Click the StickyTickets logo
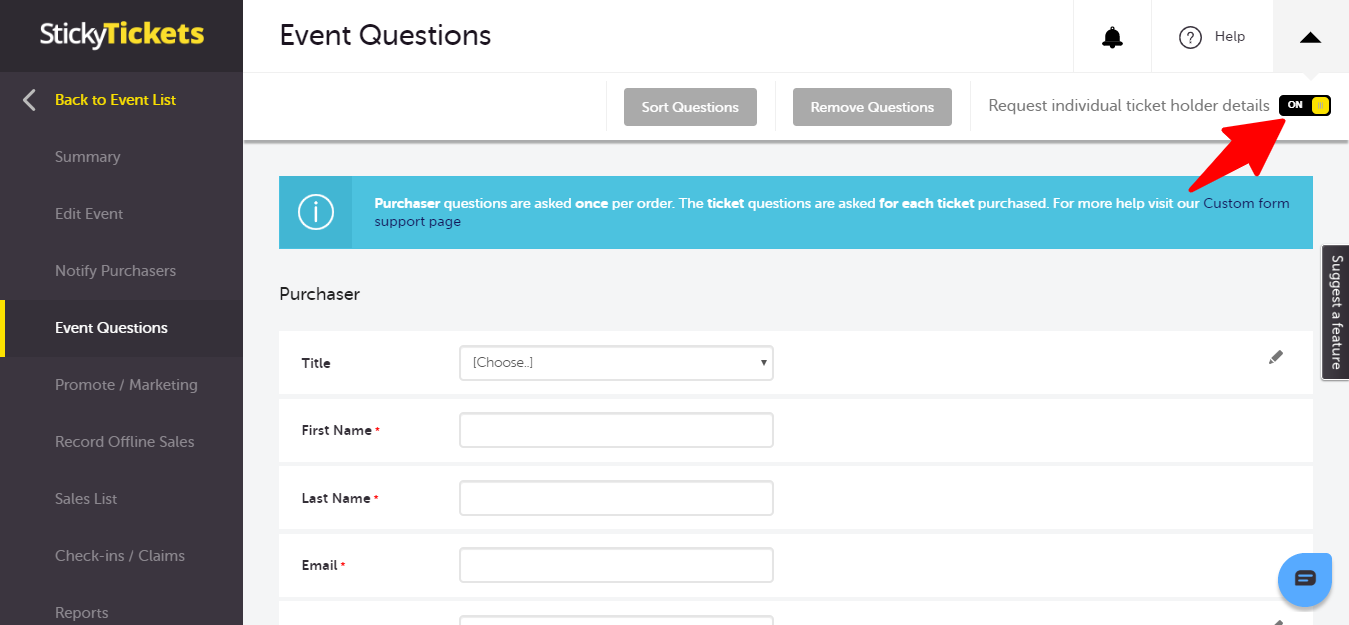This screenshot has height=625, width=1349. [x=120, y=34]
